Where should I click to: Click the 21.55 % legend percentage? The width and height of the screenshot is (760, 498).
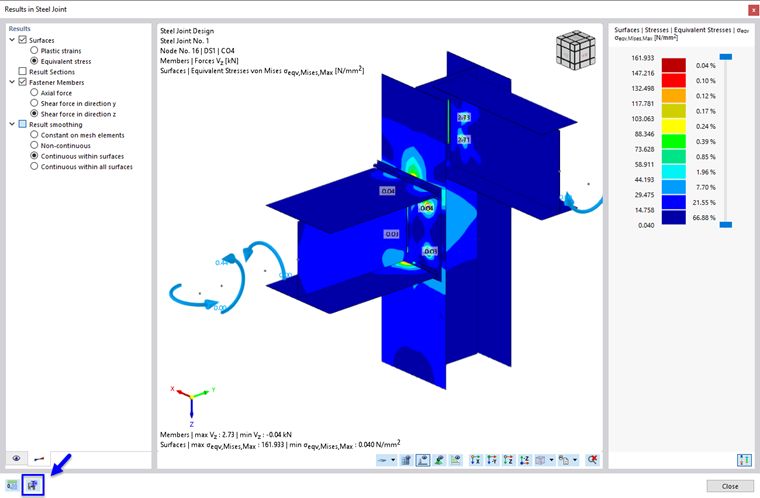[704, 202]
